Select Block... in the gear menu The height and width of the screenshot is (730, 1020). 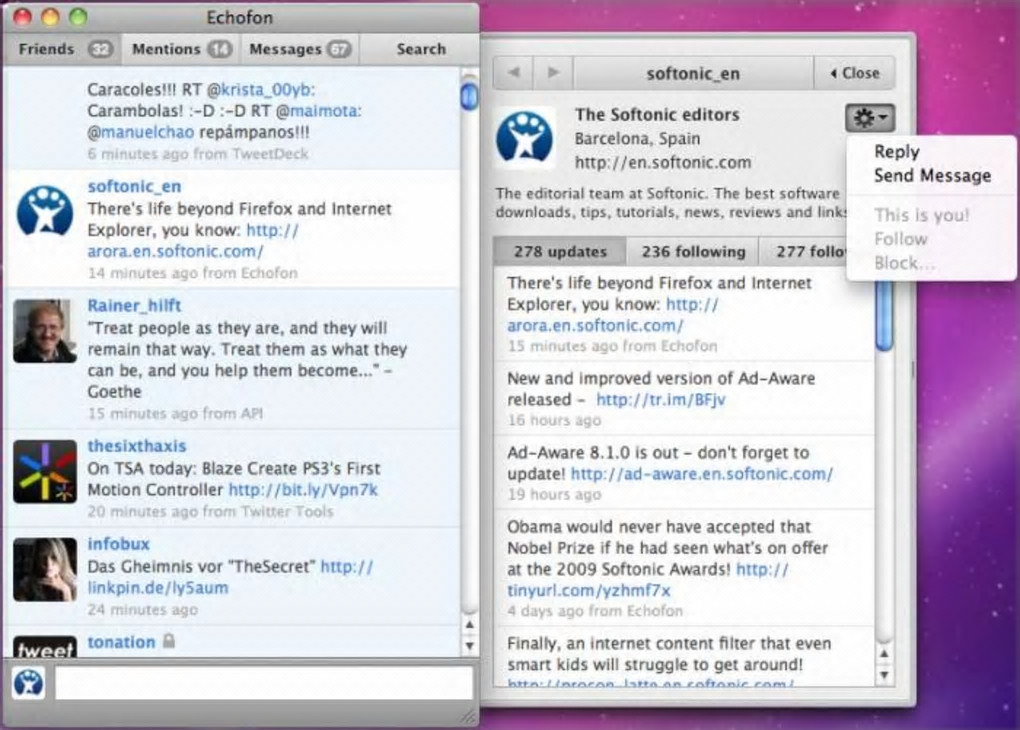(x=905, y=263)
